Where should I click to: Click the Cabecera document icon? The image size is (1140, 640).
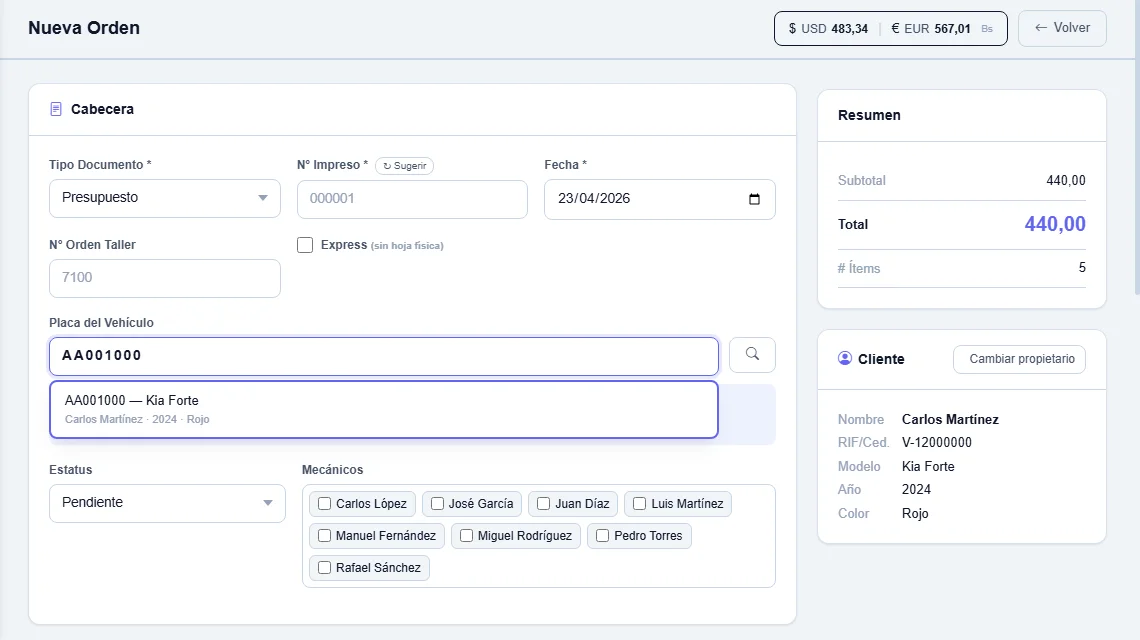(56, 109)
